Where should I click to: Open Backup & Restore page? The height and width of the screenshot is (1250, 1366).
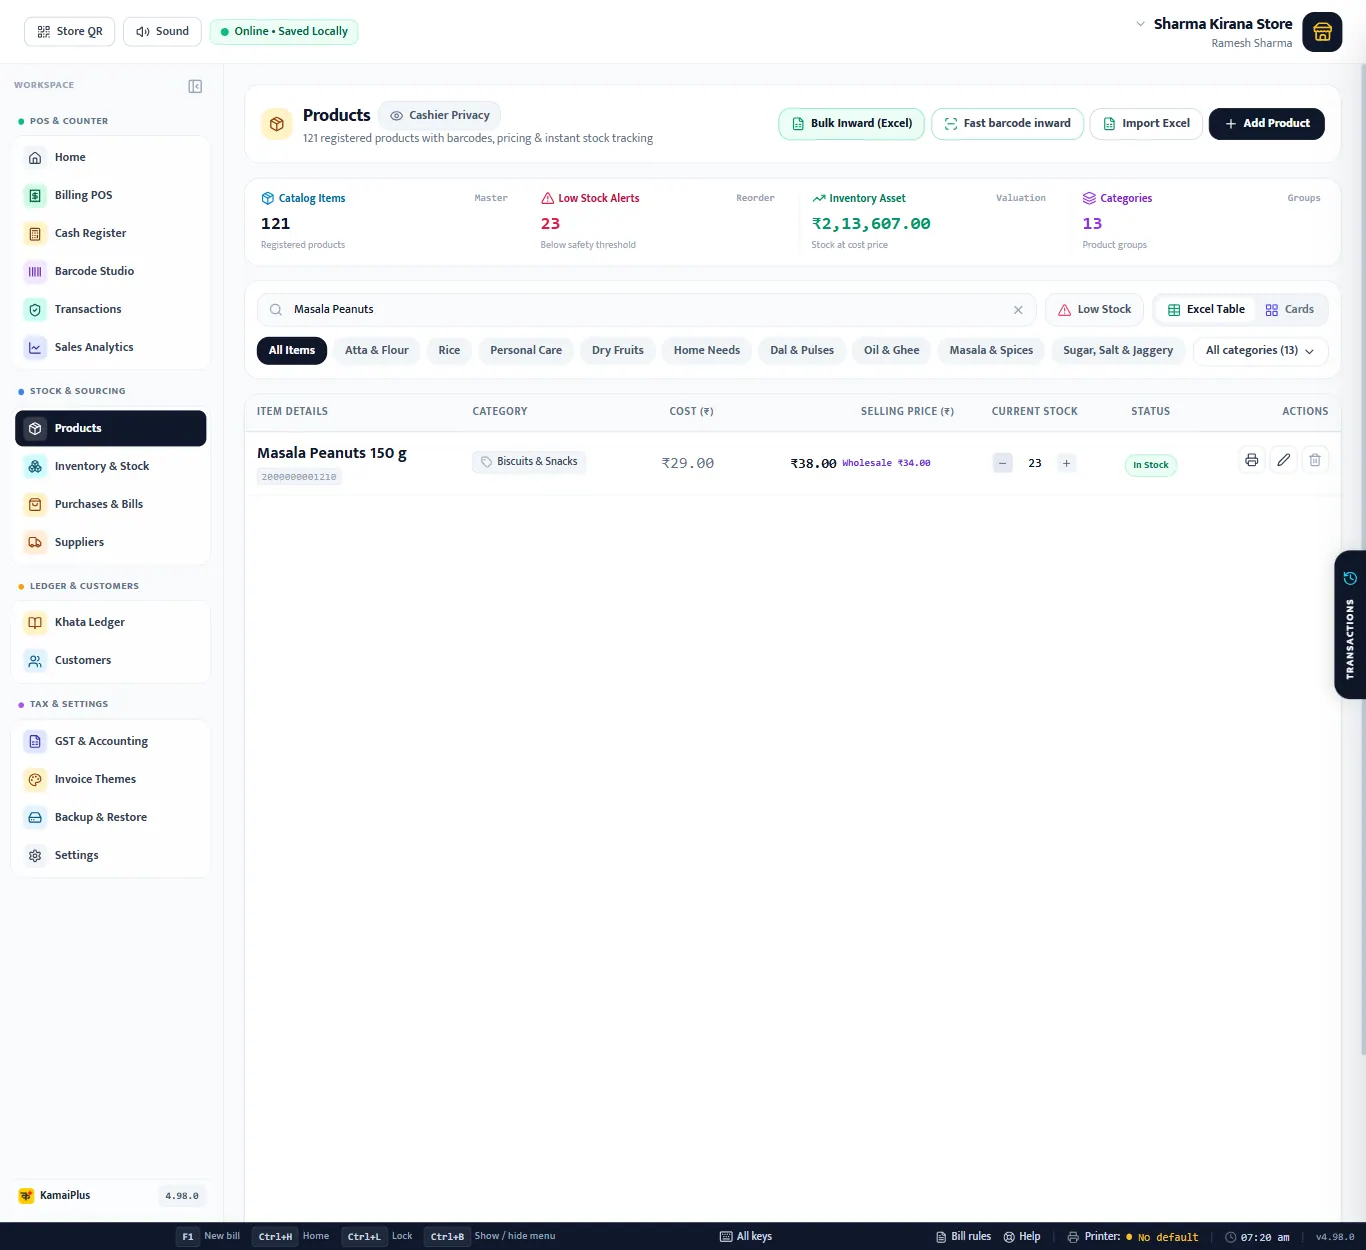111,817
